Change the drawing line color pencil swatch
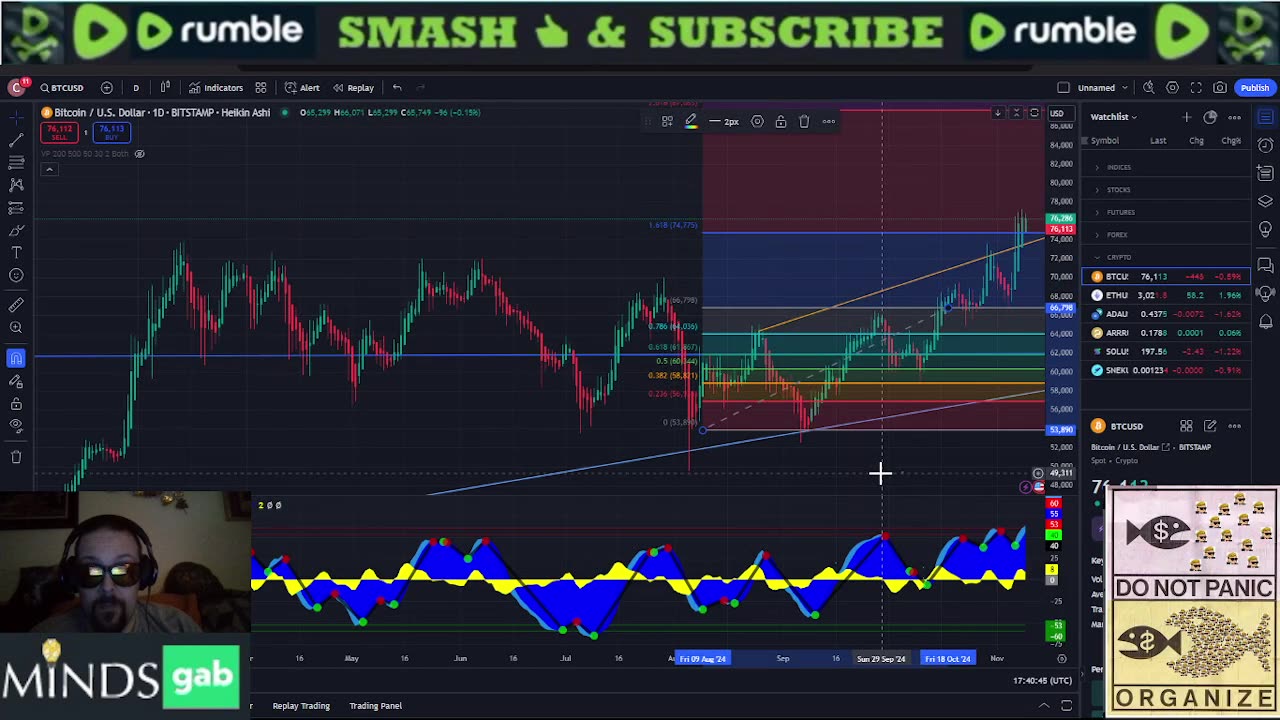 pos(690,122)
